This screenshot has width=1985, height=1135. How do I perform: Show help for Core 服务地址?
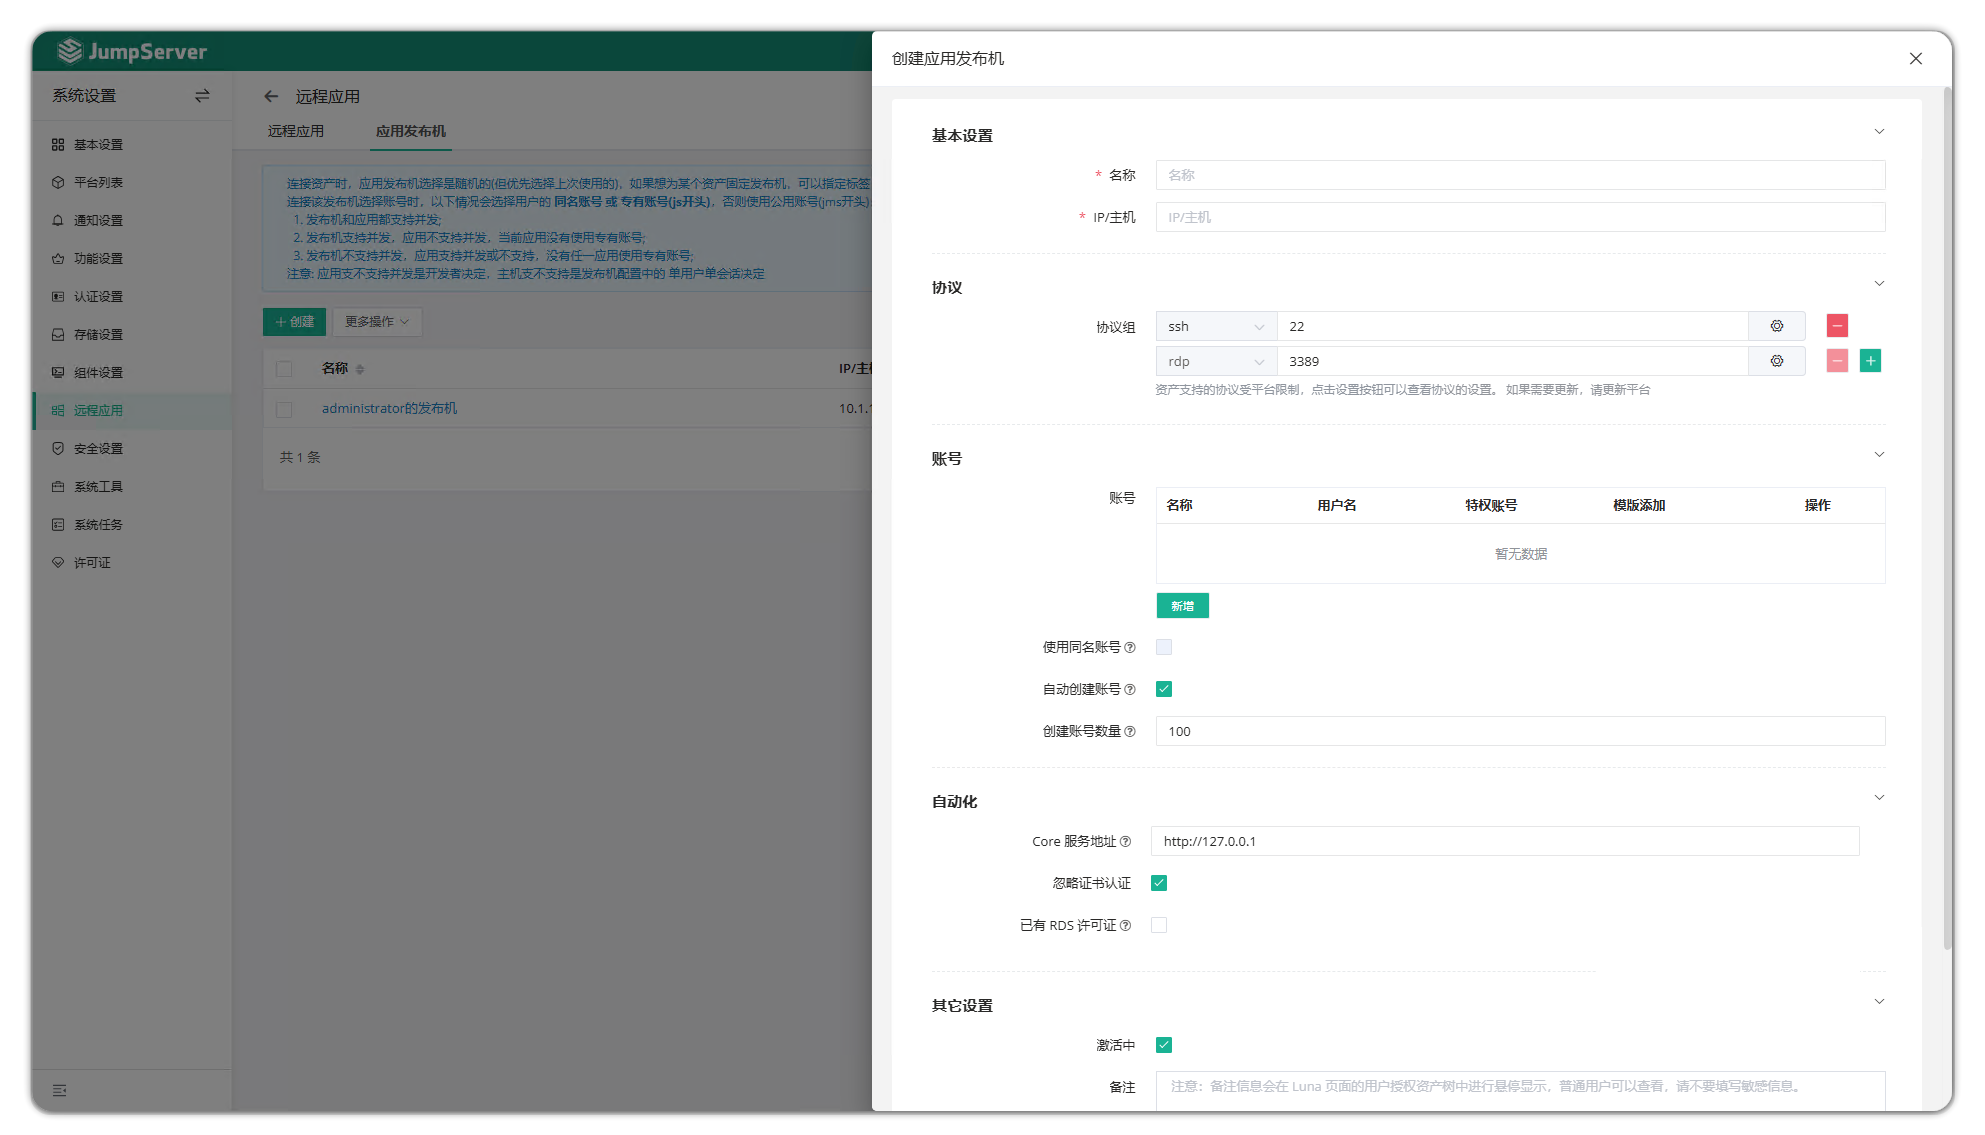tap(1125, 842)
